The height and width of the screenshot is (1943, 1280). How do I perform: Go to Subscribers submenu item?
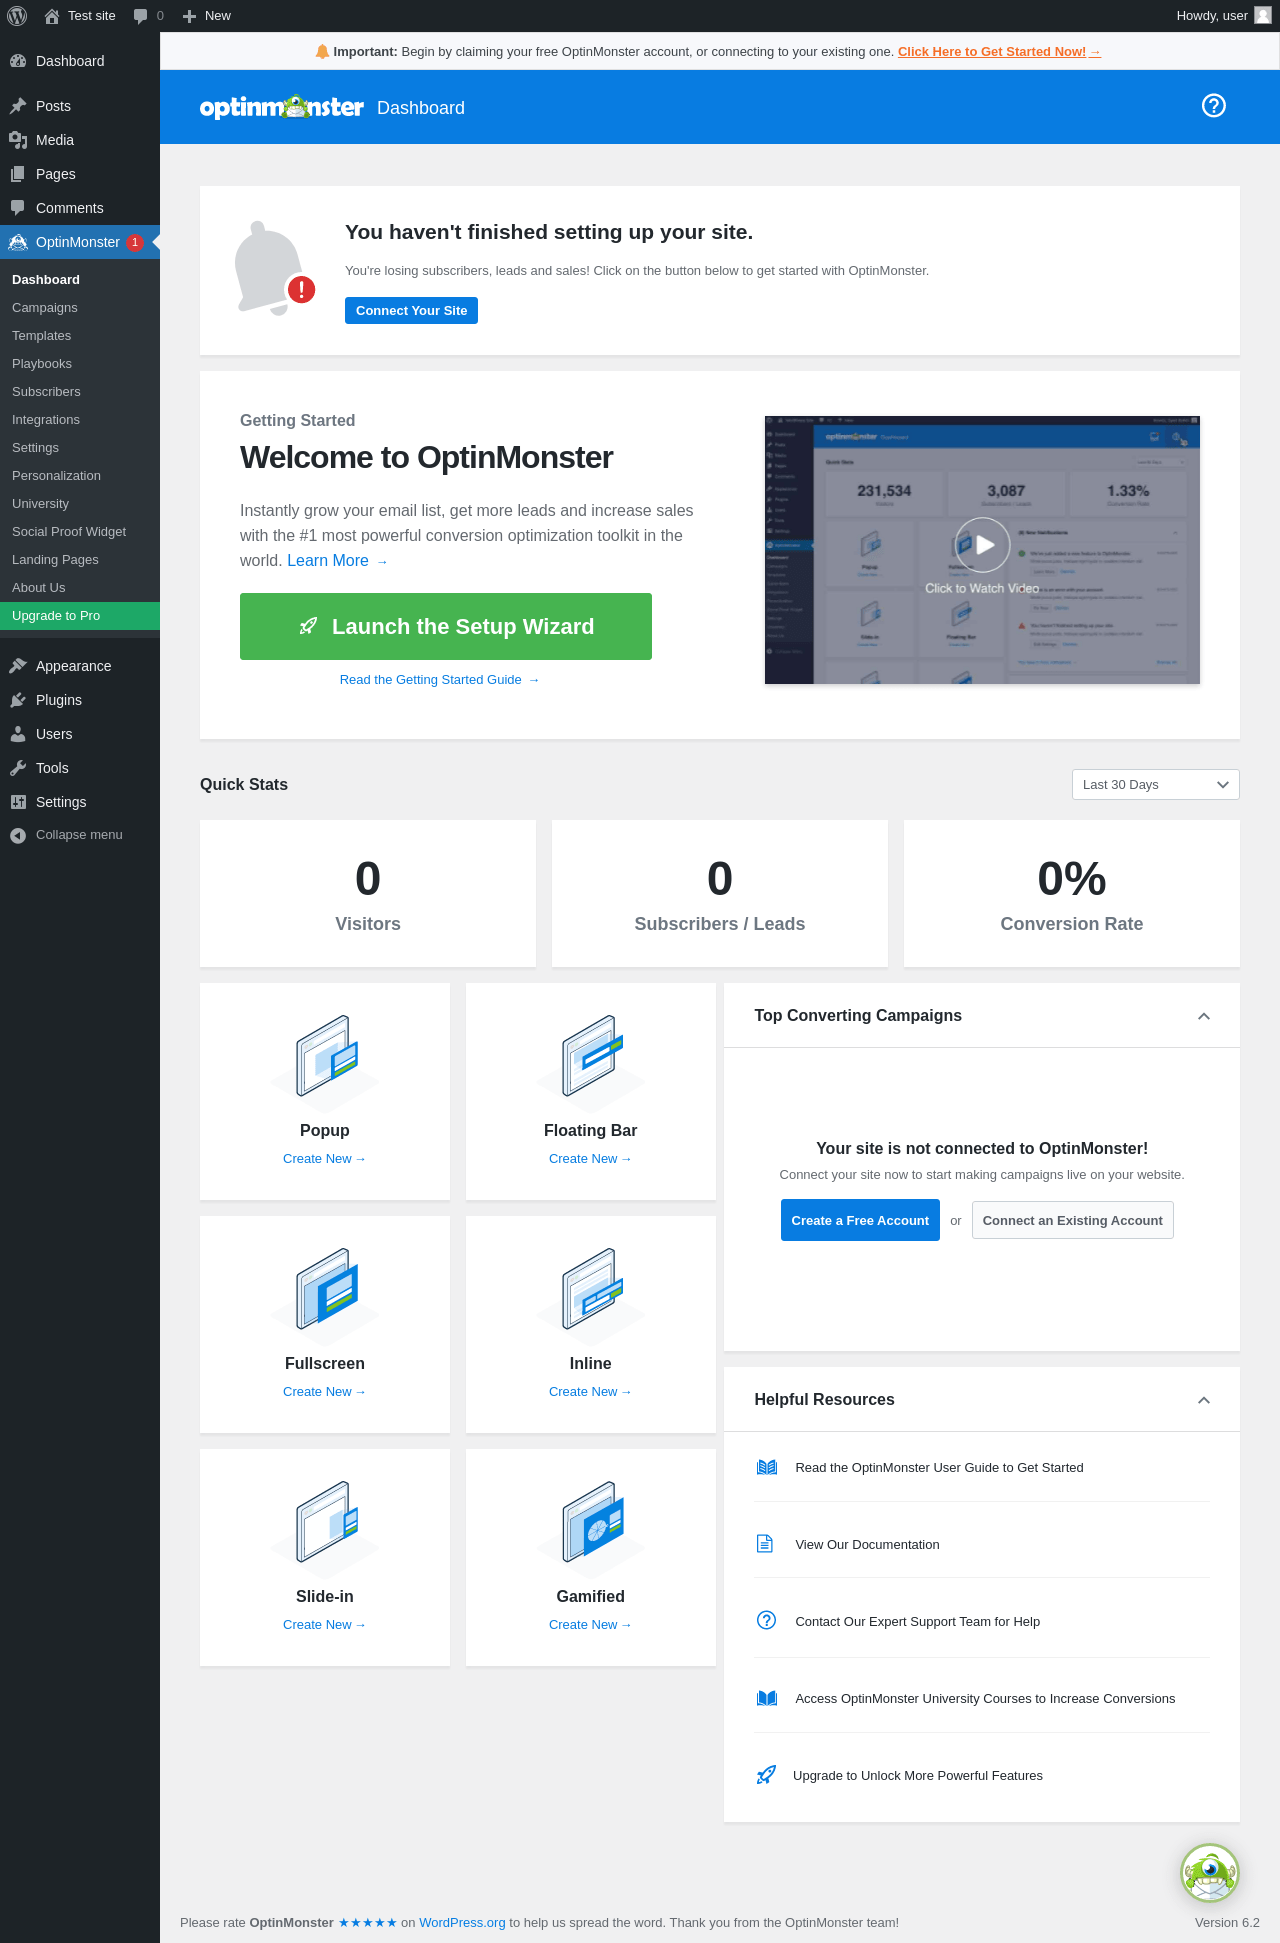coord(46,392)
